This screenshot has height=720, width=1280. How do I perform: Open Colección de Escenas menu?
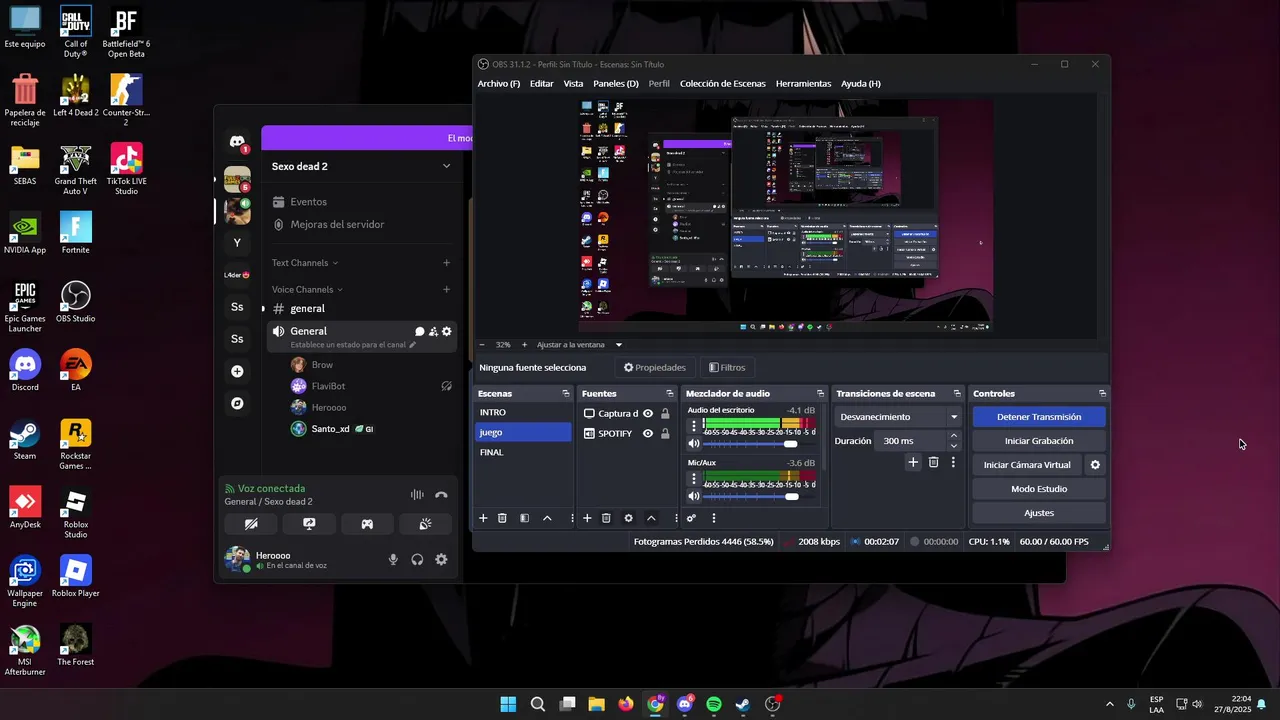(723, 84)
